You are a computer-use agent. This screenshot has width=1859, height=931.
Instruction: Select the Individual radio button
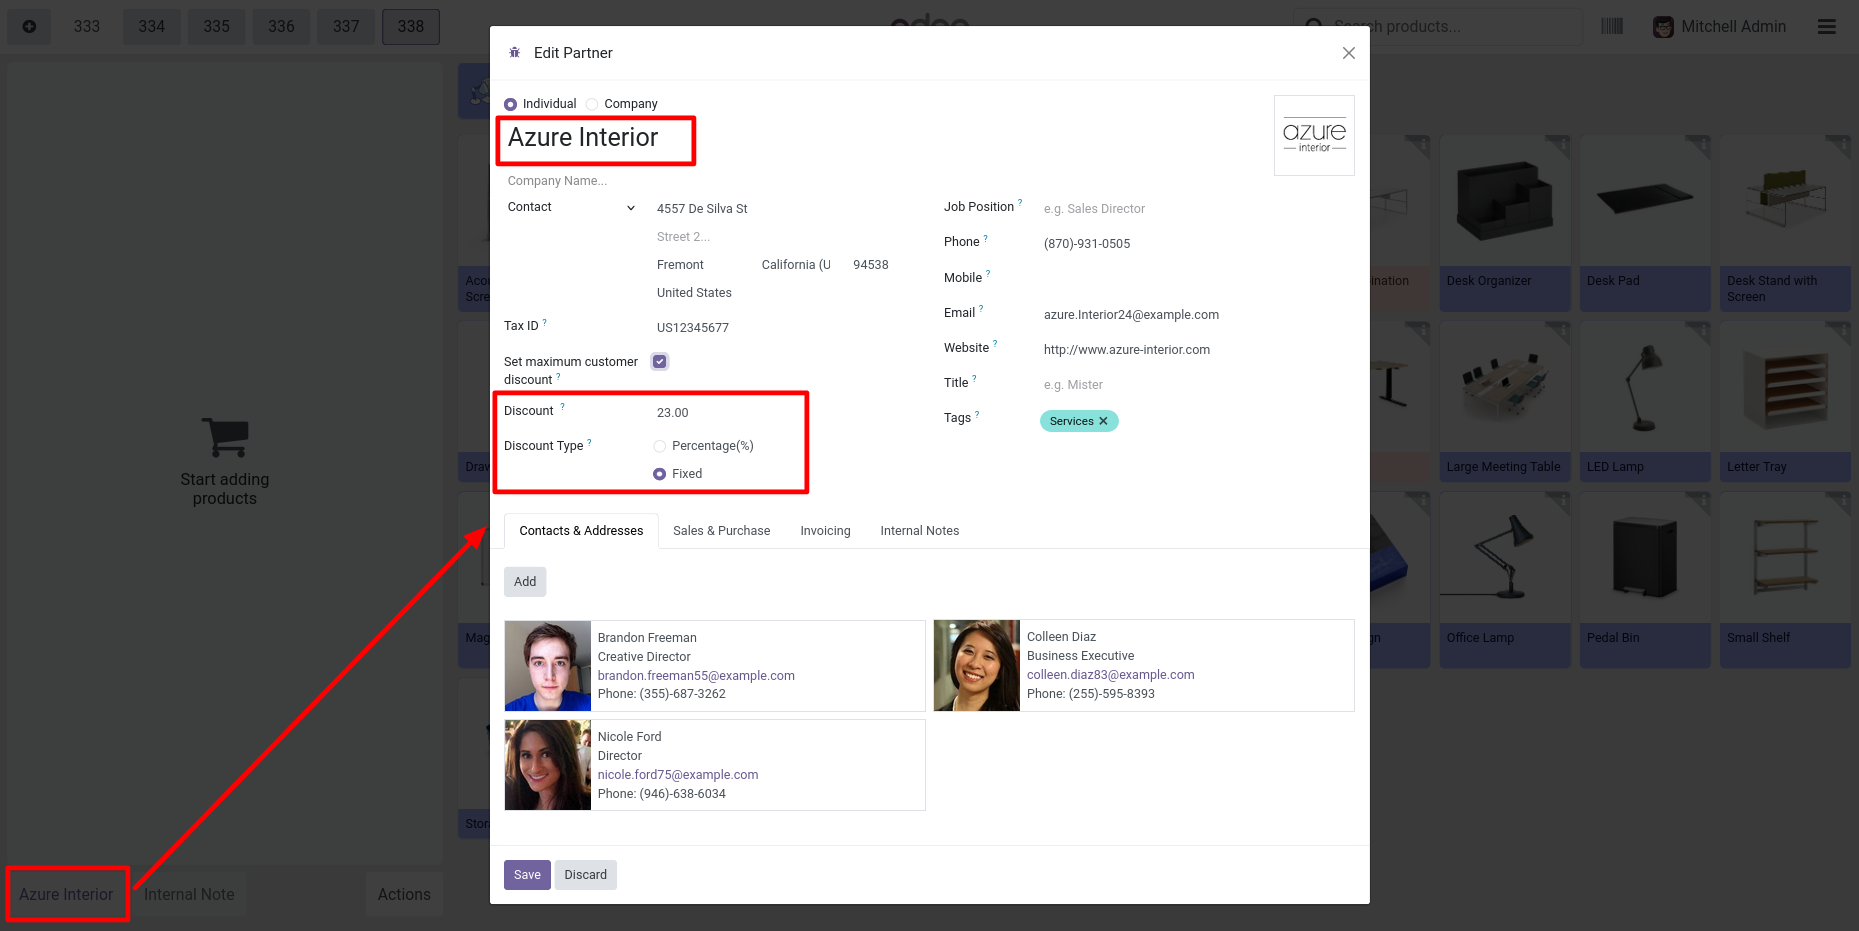[510, 104]
